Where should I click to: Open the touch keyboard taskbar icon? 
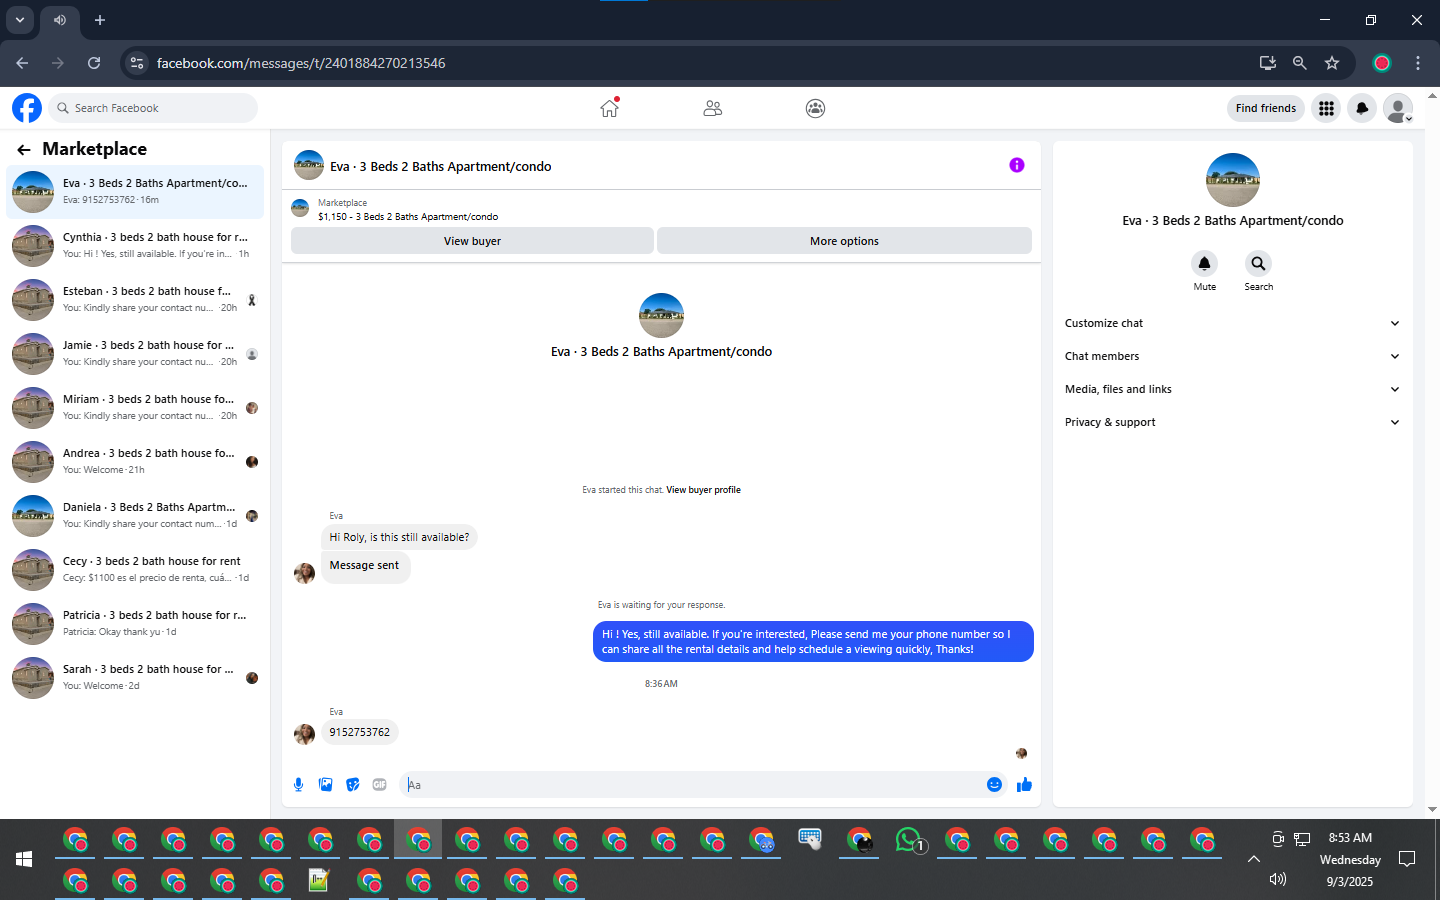pyautogui.click(x=810, y=839)
